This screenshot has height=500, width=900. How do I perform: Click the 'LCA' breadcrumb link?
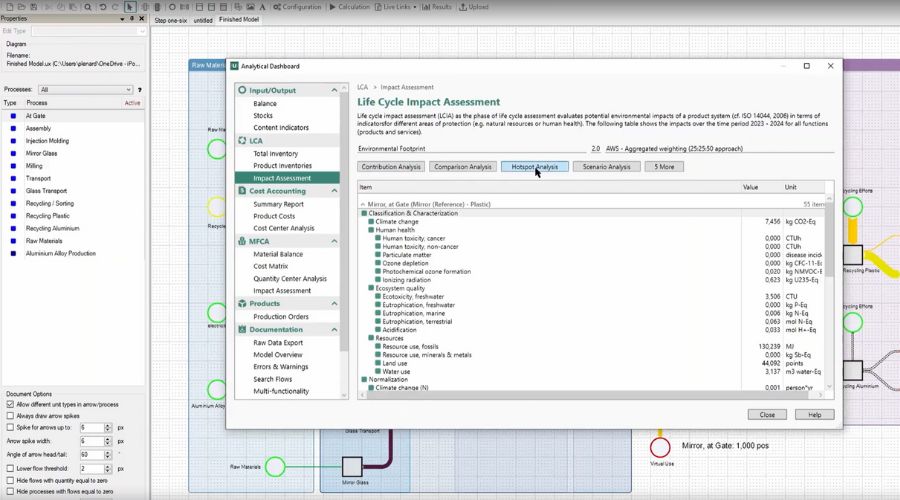[x=362, y=87]
